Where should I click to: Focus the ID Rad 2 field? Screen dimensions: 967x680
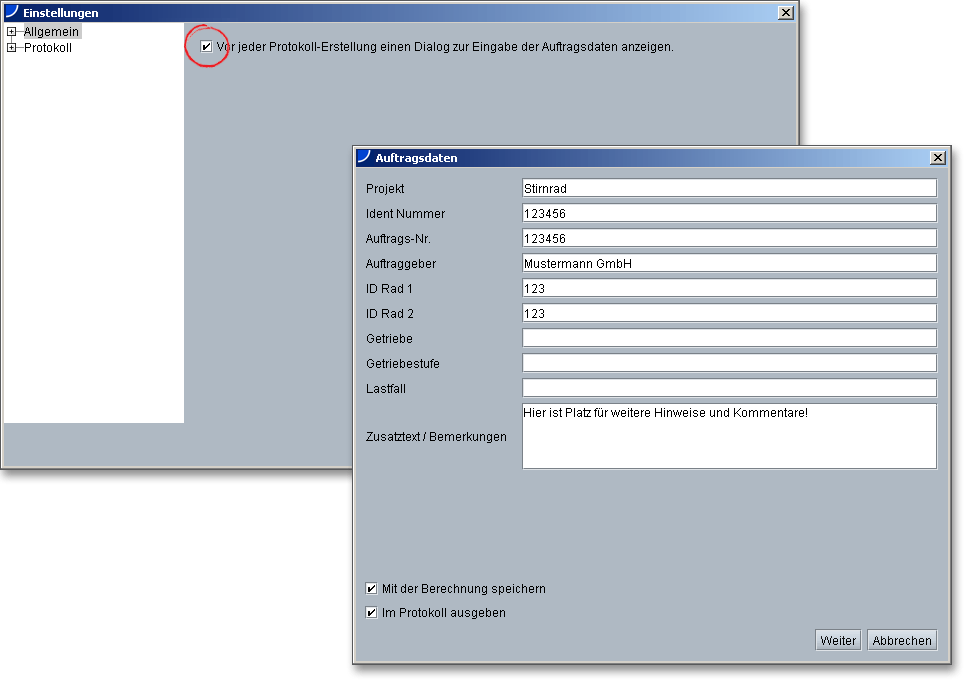[728, 313]
